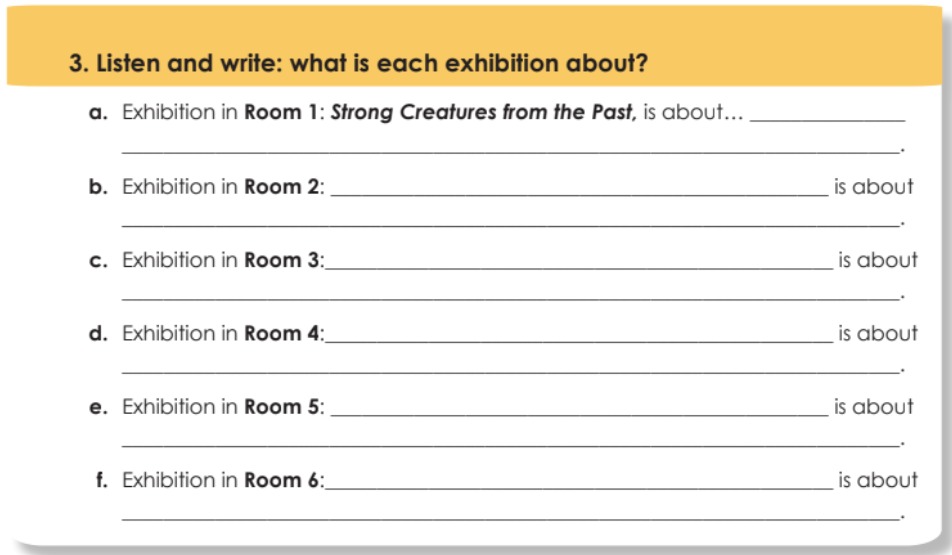Click the item letter 'b.' marker

pyautogui.click(x=98, y=186)
